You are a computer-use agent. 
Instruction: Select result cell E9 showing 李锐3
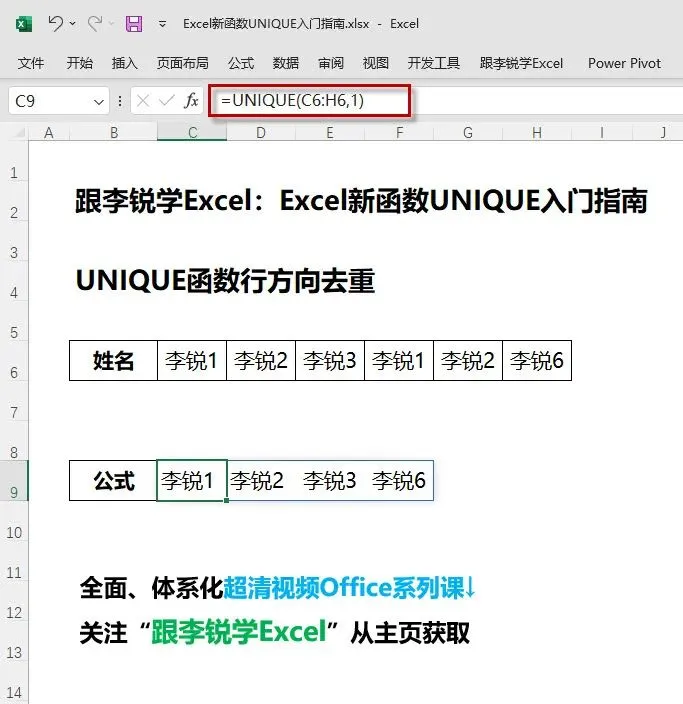tap(330, 480)
